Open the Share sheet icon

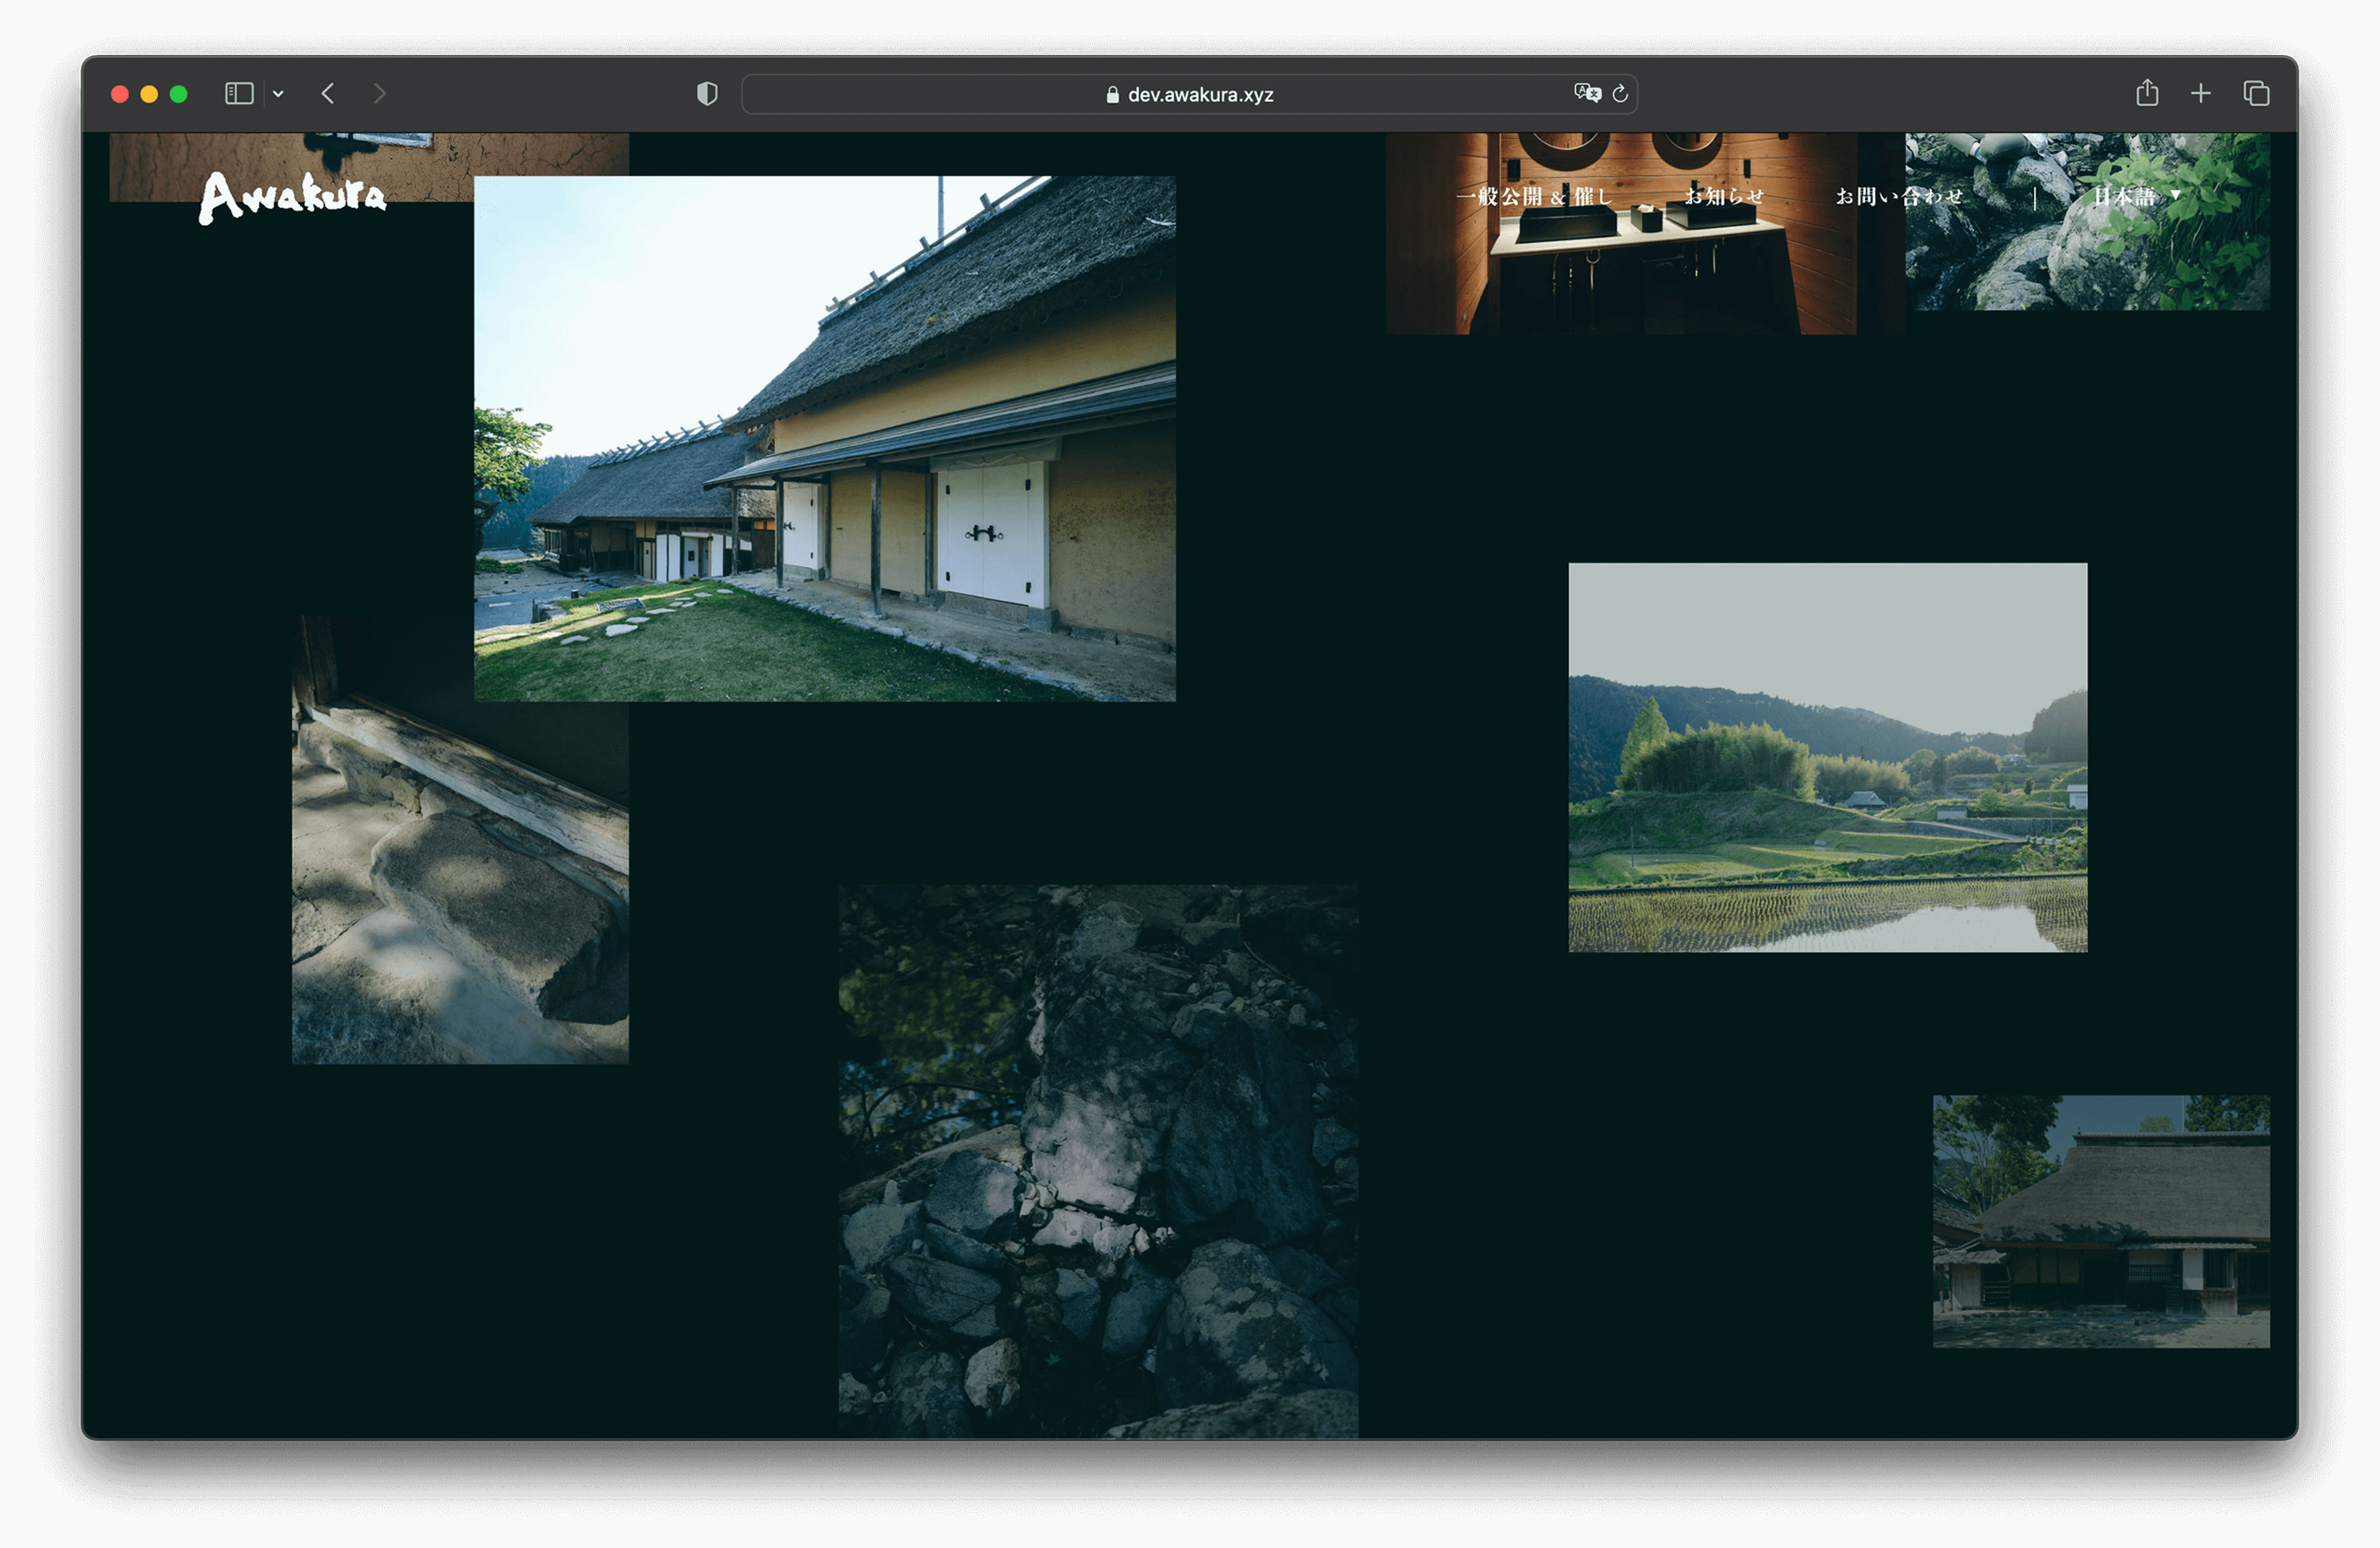pos(2147,93)
